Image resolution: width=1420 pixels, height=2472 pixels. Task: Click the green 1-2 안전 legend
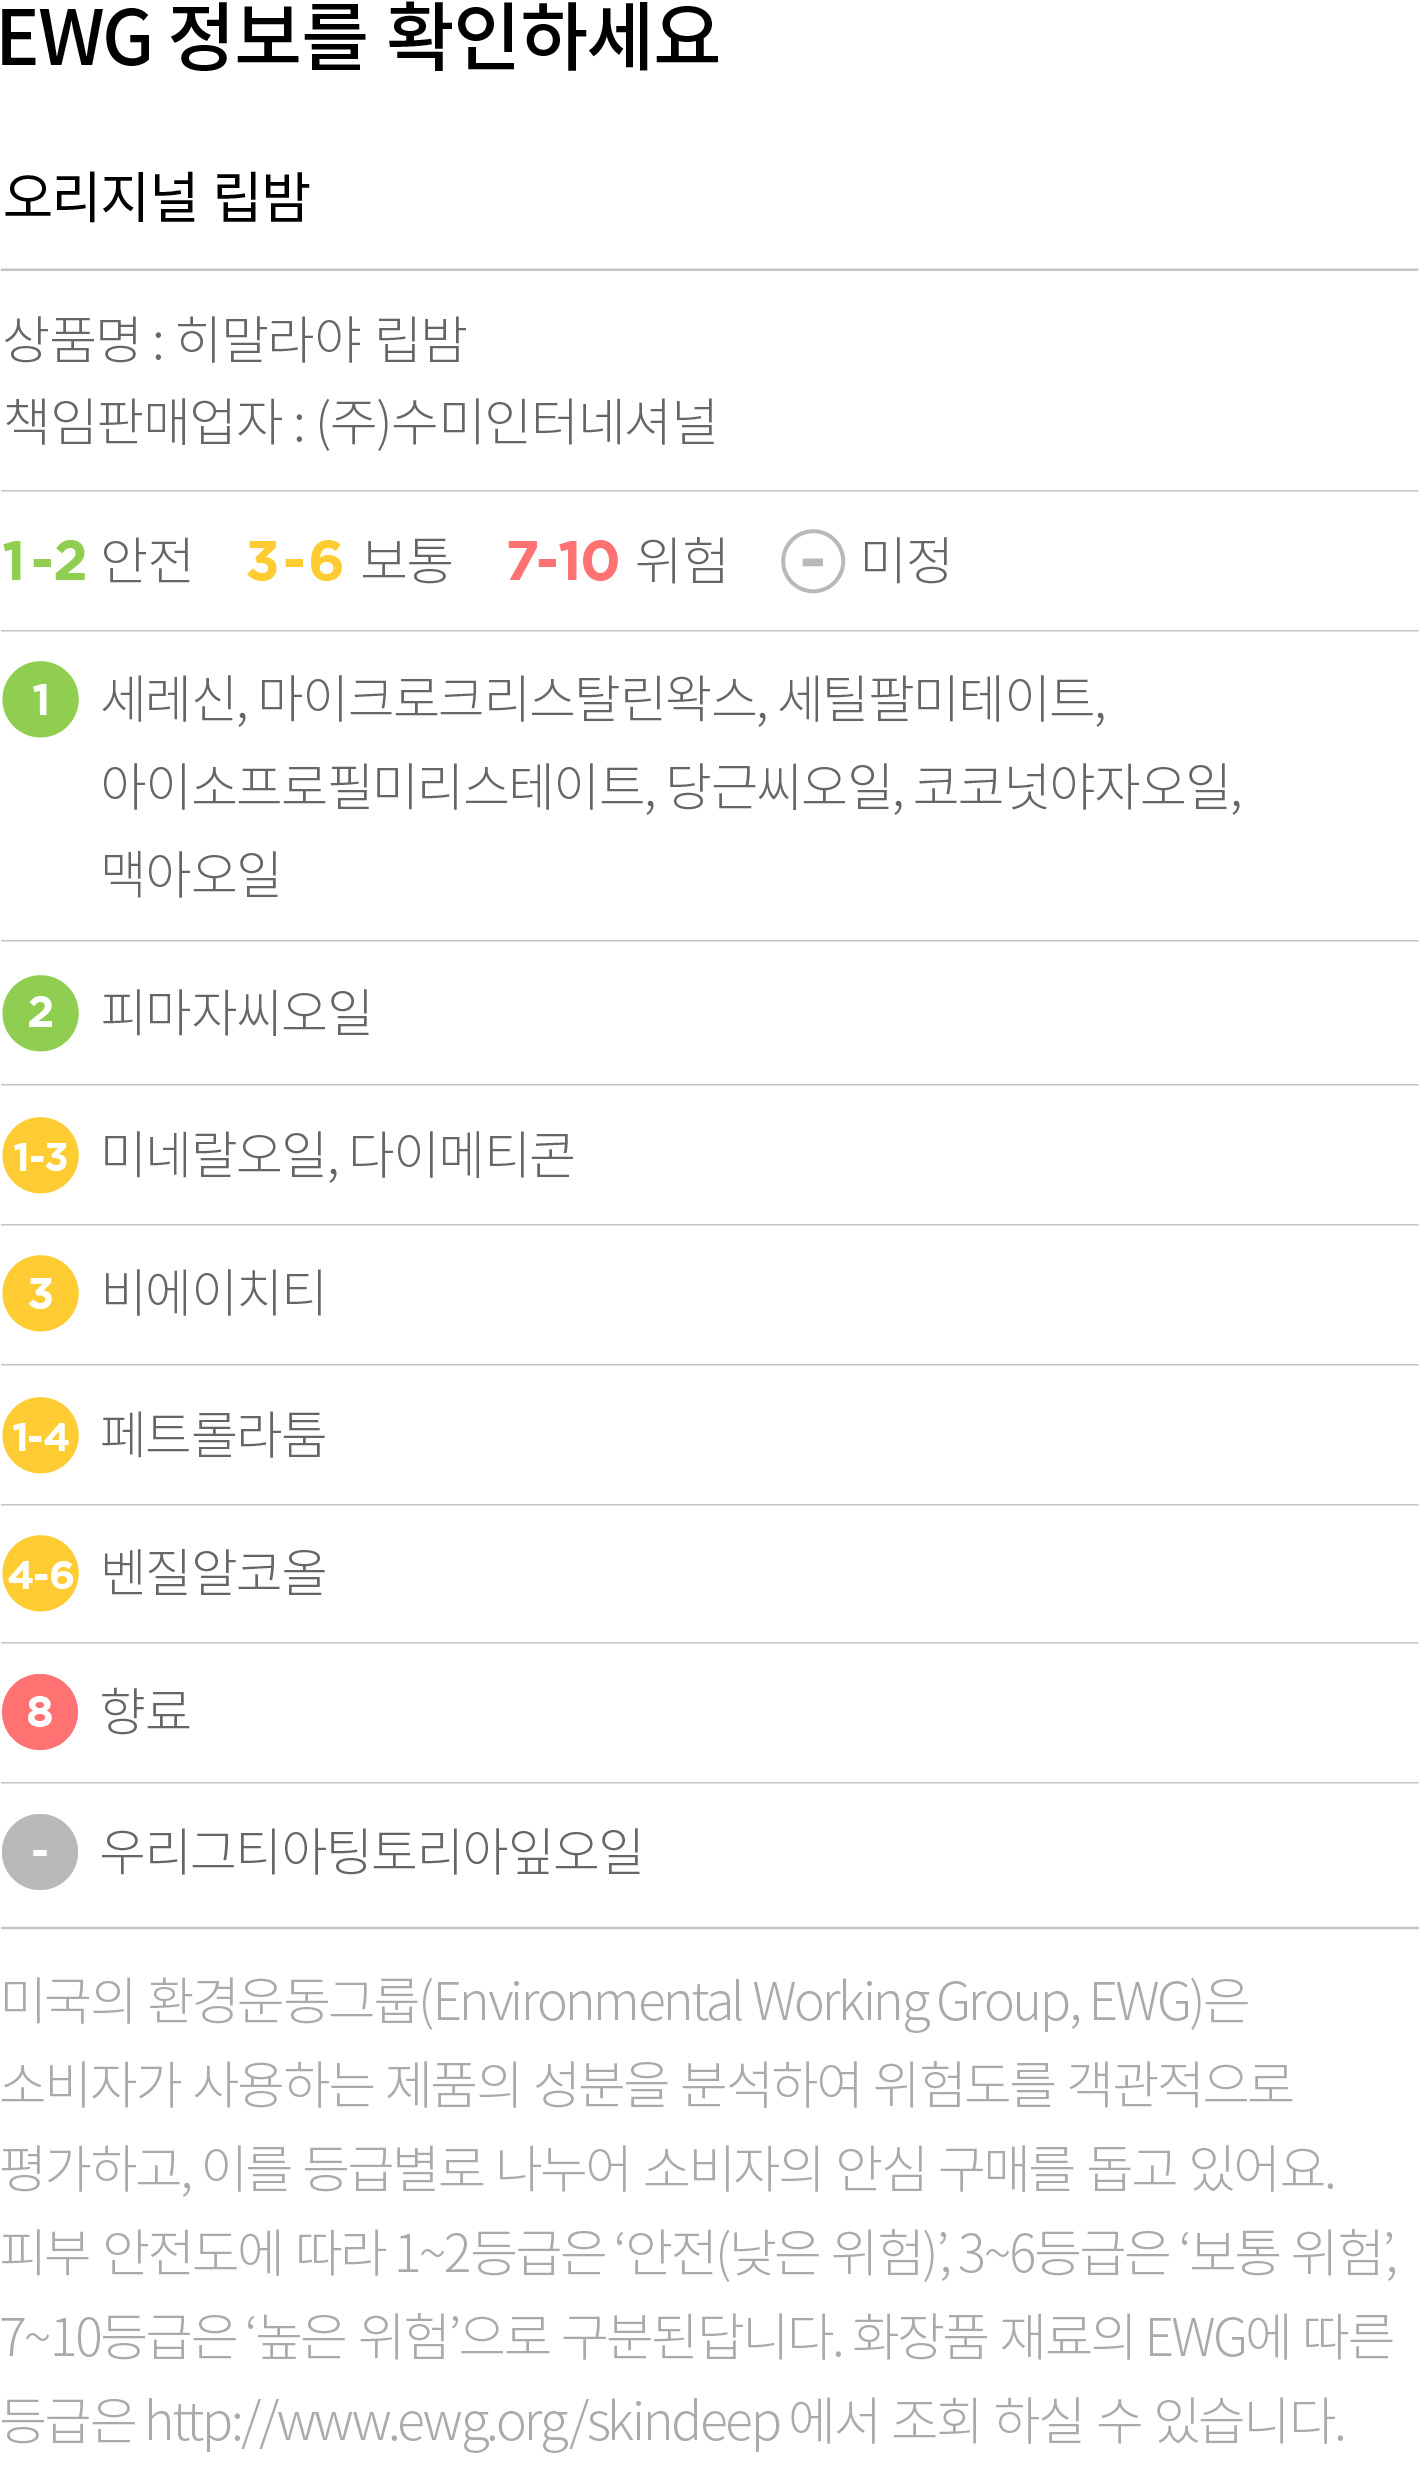(x=96, y=561)
